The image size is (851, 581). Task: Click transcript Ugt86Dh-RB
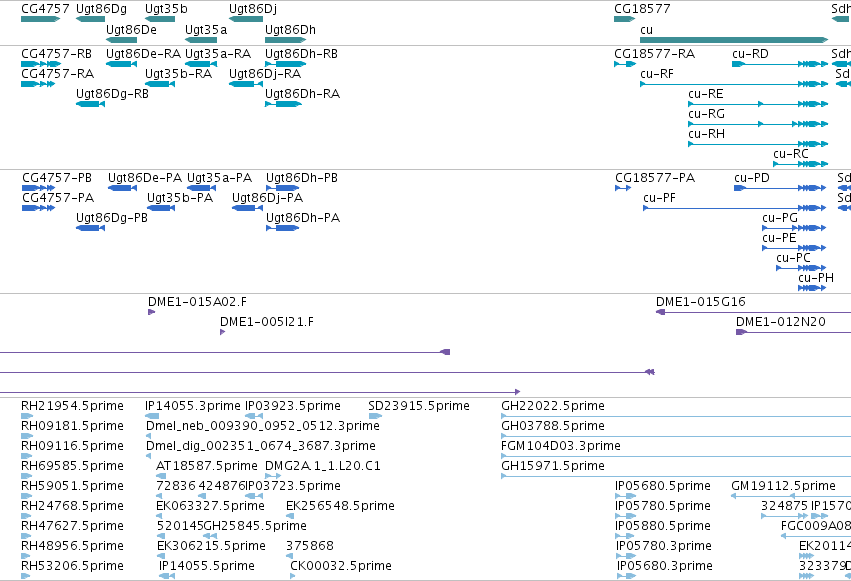[301, 54]
